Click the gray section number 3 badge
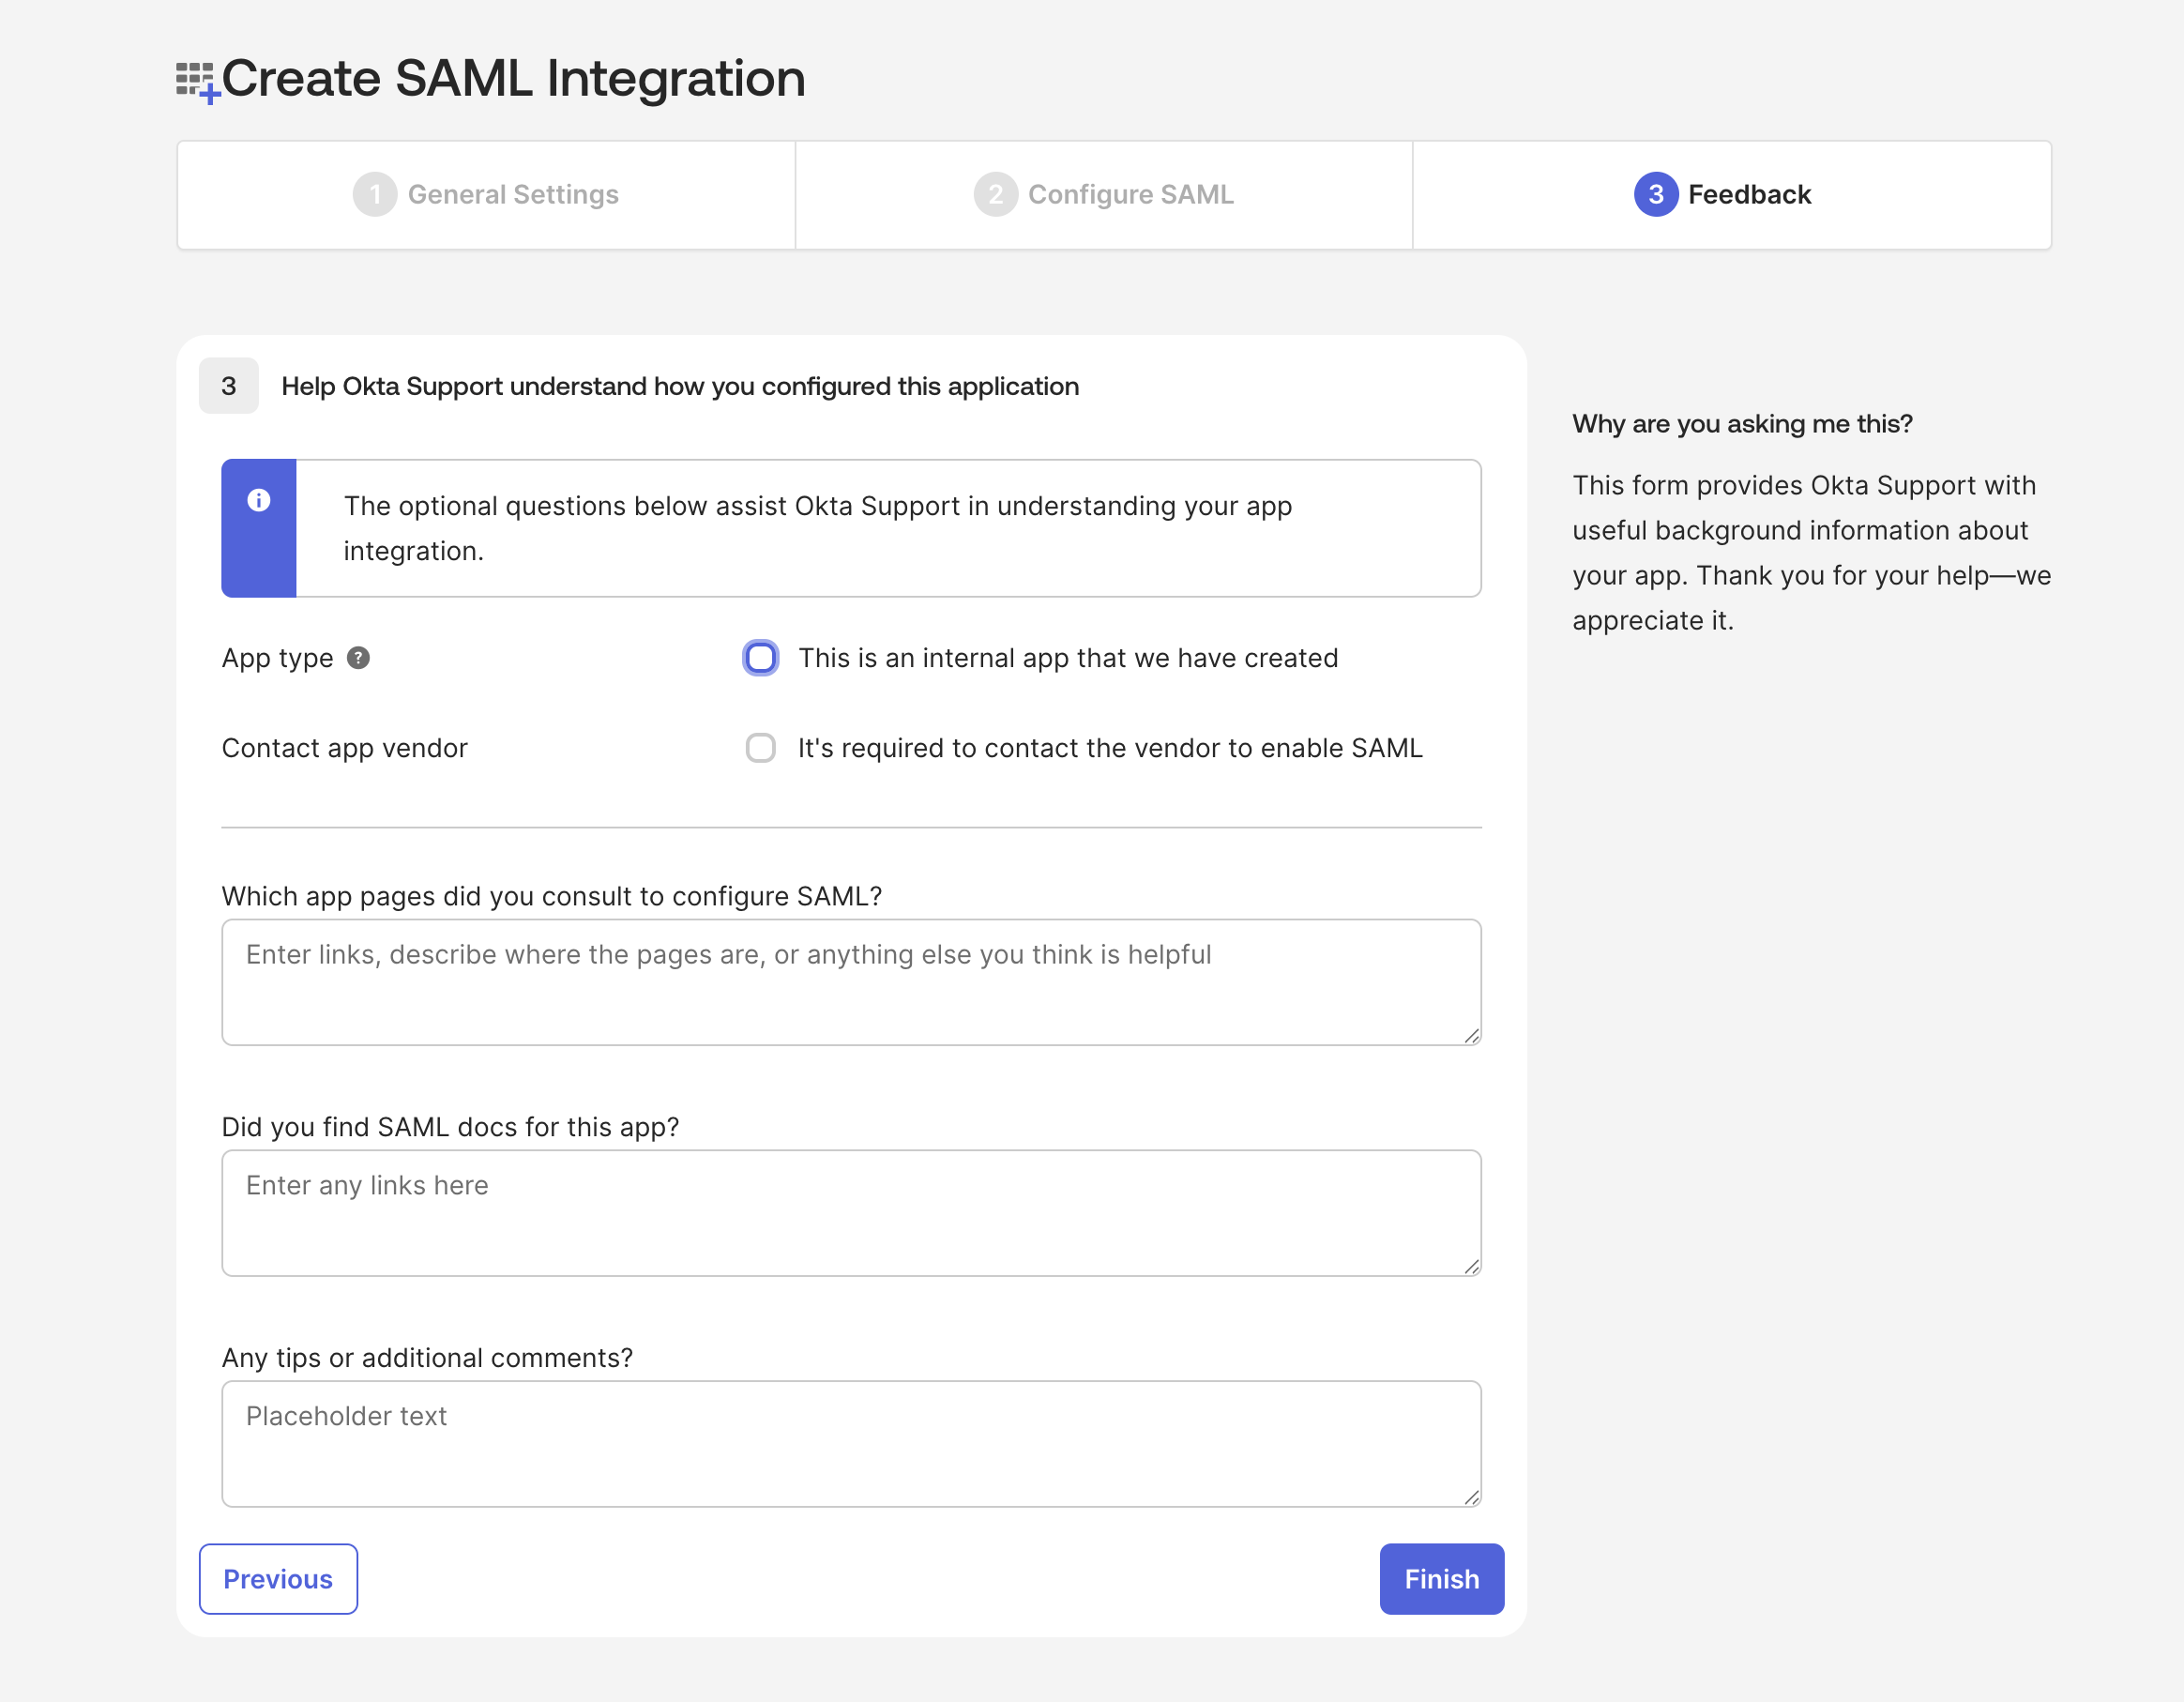The image size is (2184, 1702). tap(229, 386)
